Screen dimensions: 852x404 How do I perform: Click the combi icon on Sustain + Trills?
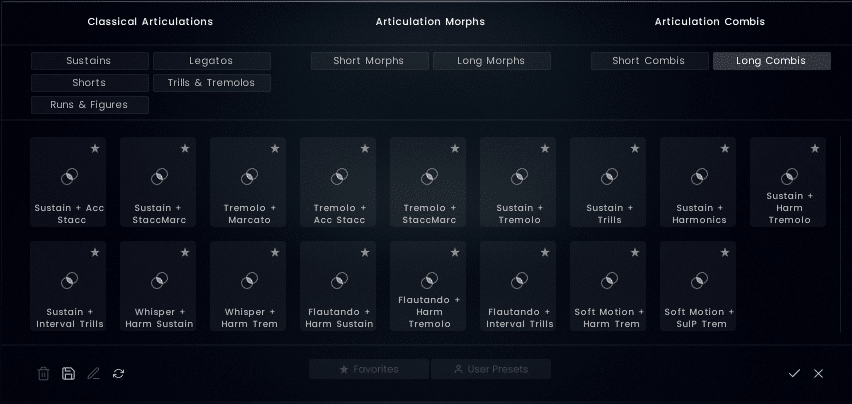click(609, 177)
